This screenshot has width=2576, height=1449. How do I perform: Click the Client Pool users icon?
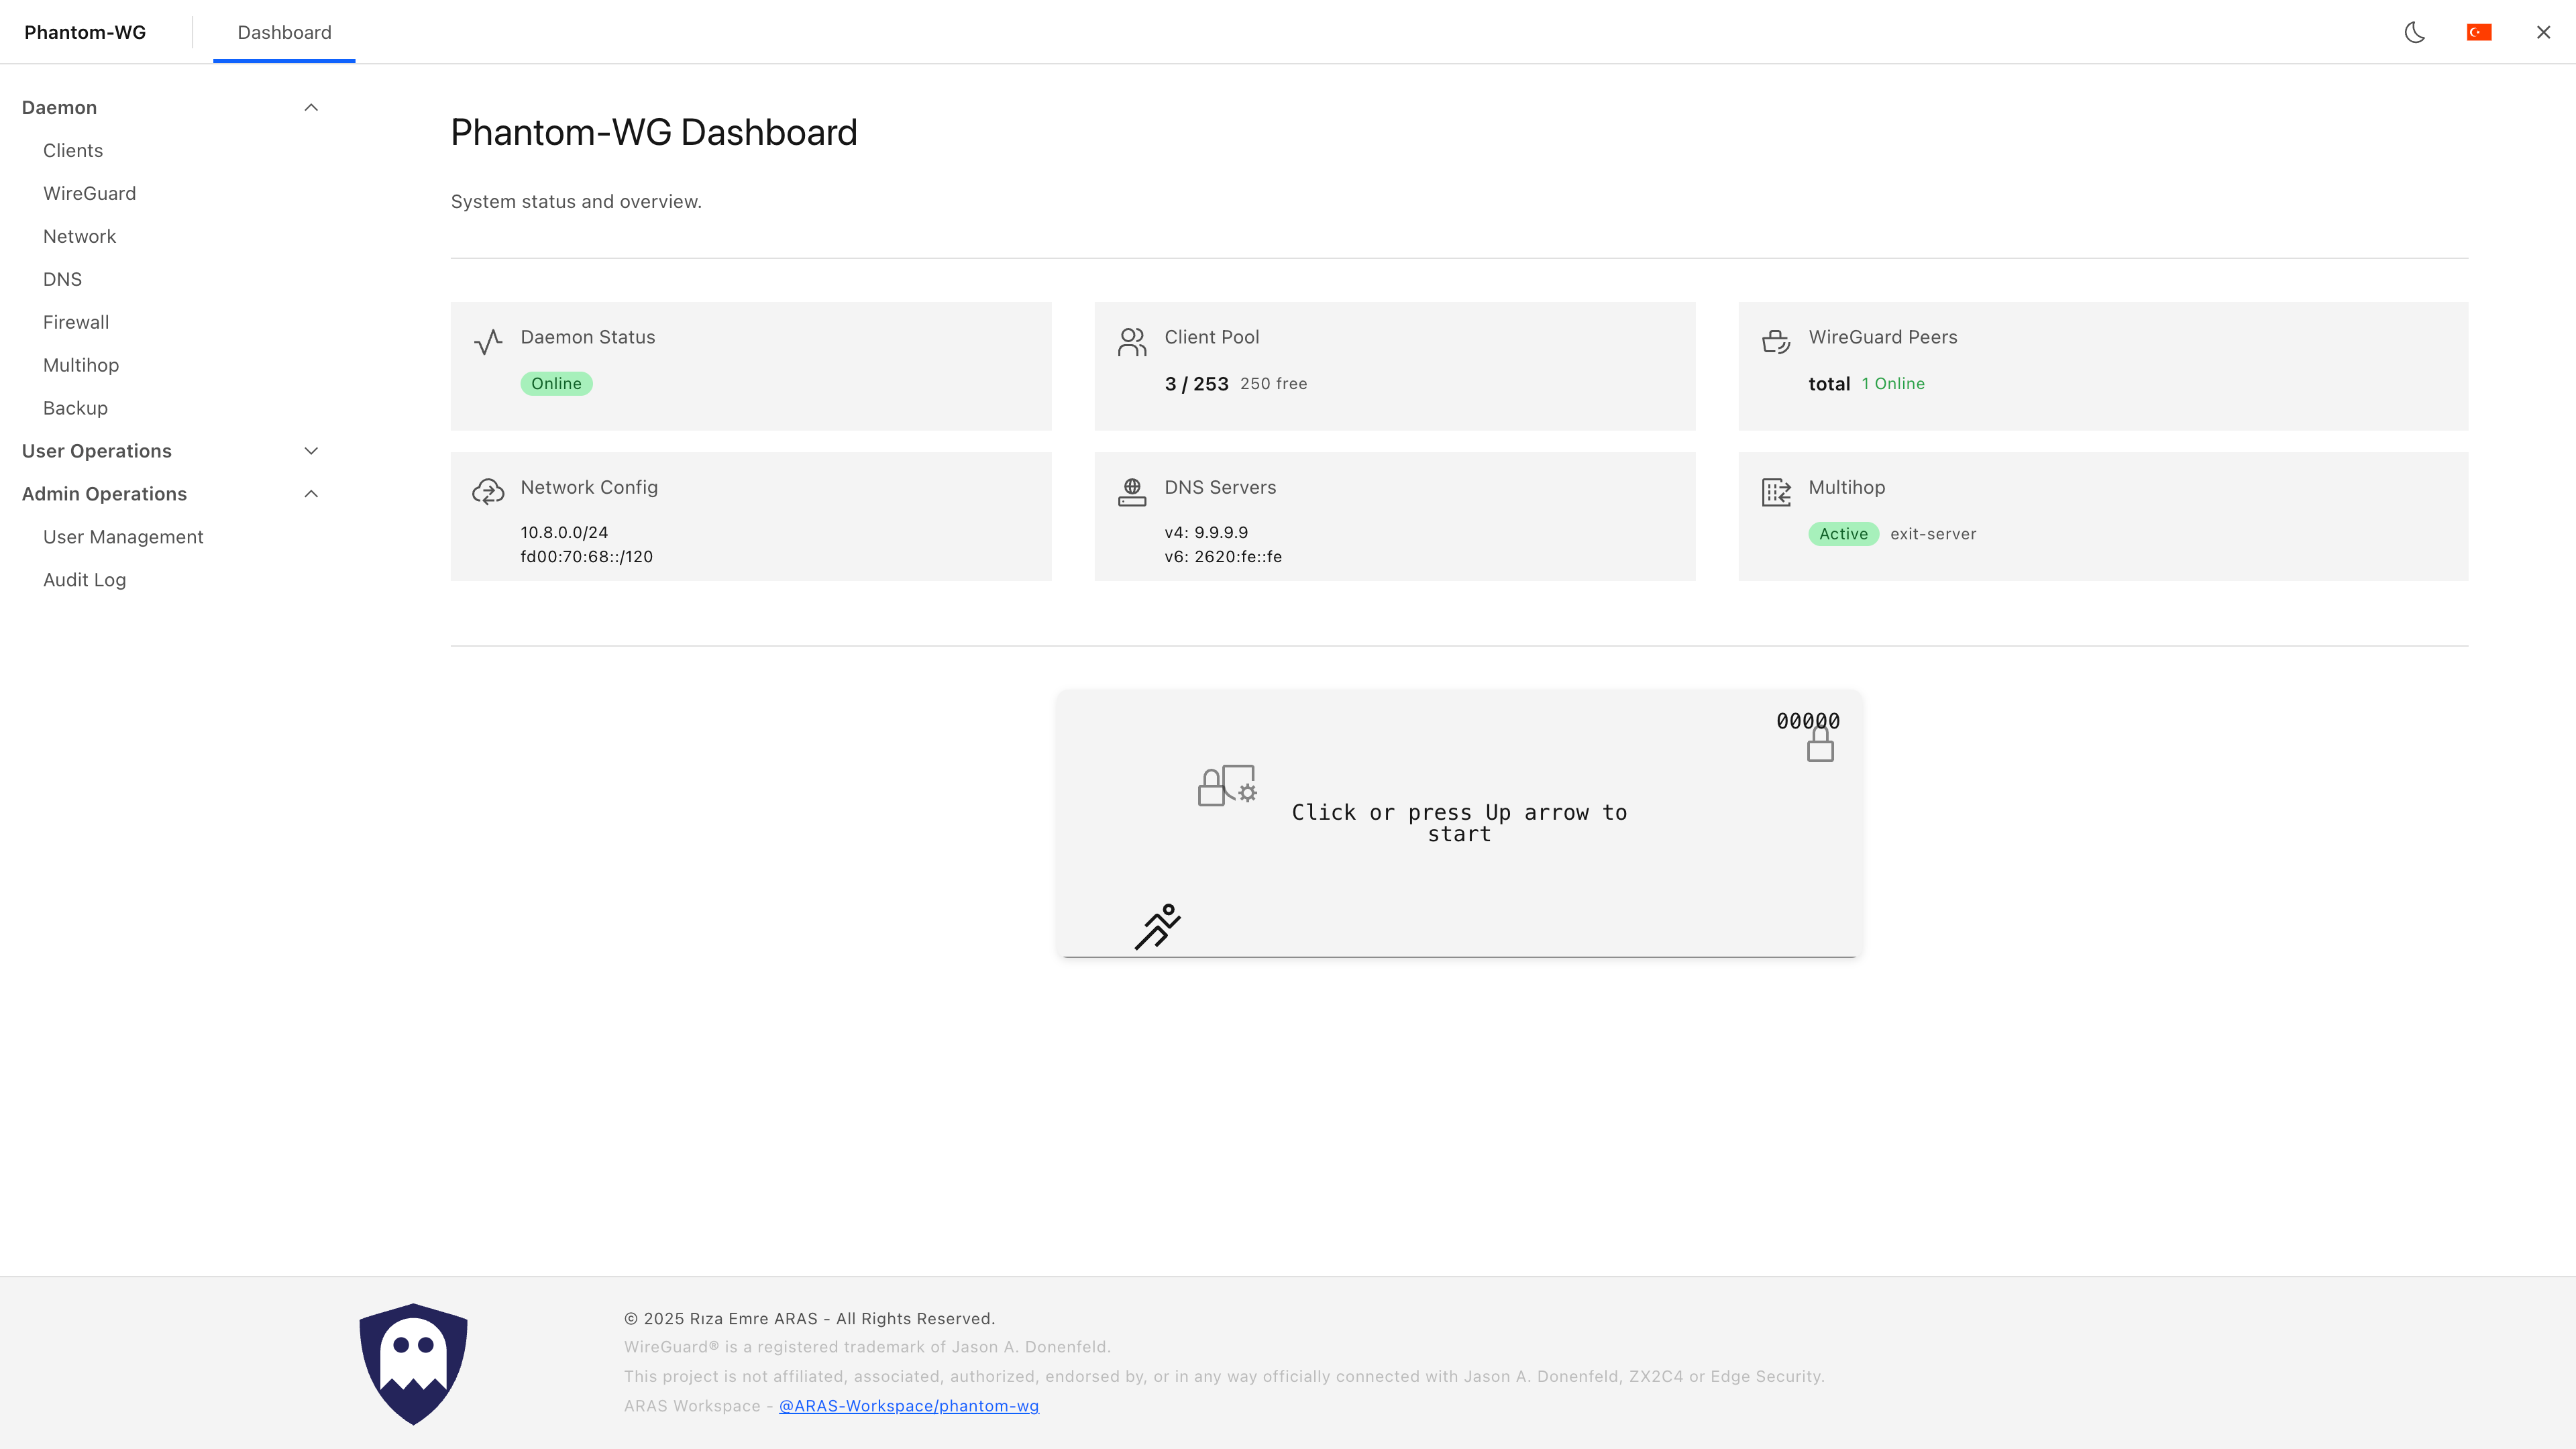[1132, 342]
